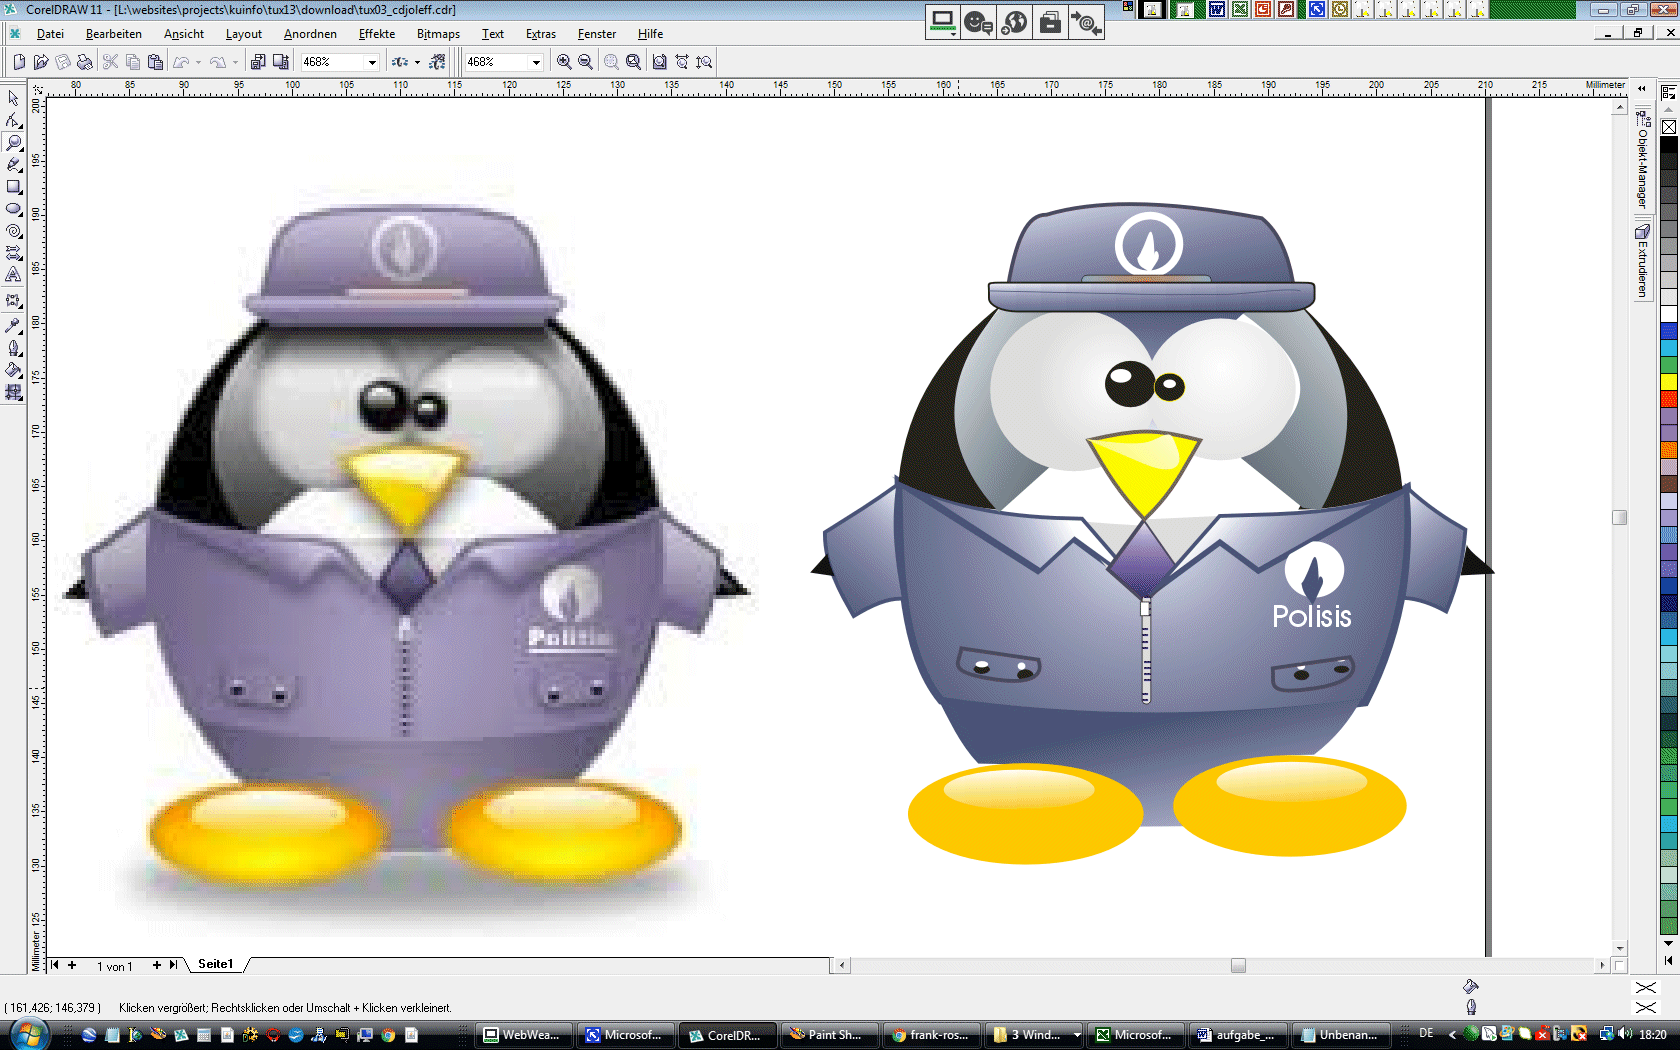This screenshot has height=1050, width=1680.
Task: Choose the Ellipse tool
Action: point(13,209)
